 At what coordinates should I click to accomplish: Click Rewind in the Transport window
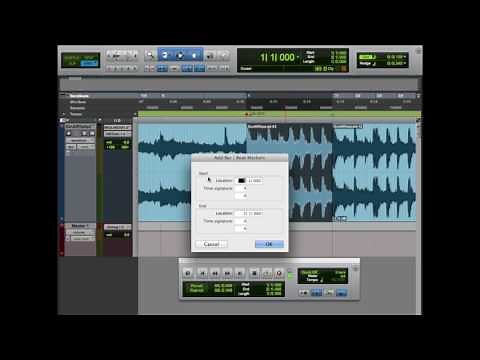215,273
